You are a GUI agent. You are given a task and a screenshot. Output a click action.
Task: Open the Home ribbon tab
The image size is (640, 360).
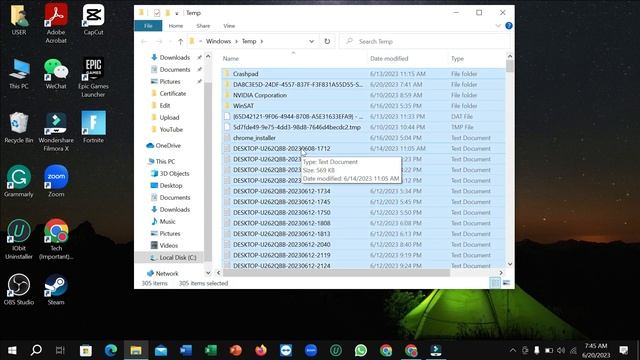176,26
